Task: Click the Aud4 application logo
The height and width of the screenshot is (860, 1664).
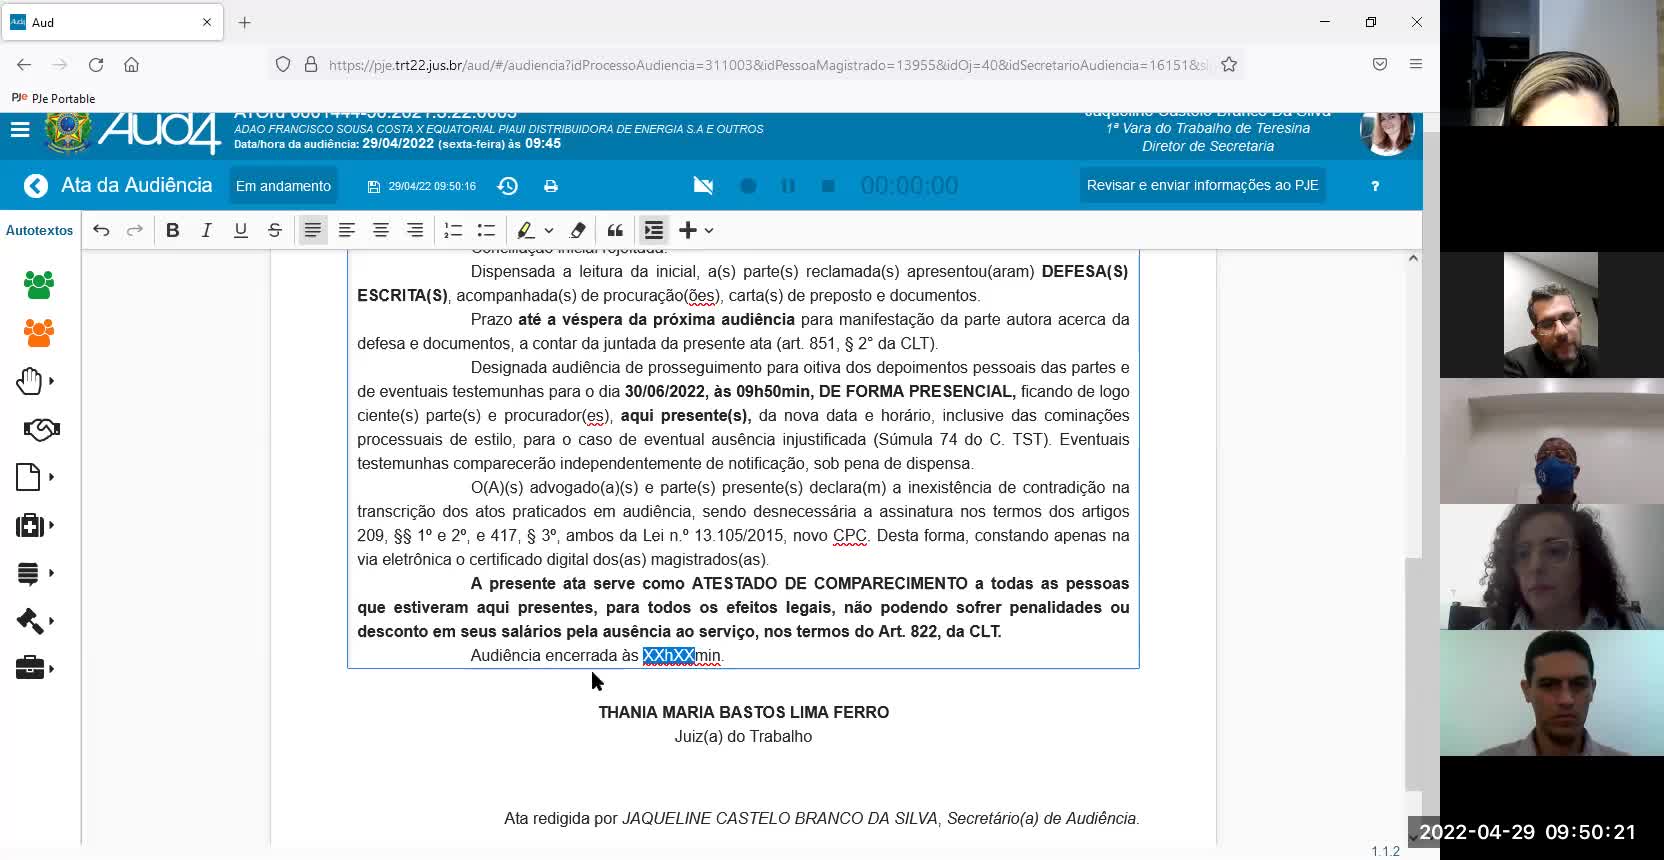Action: click(x=158, y=132)
